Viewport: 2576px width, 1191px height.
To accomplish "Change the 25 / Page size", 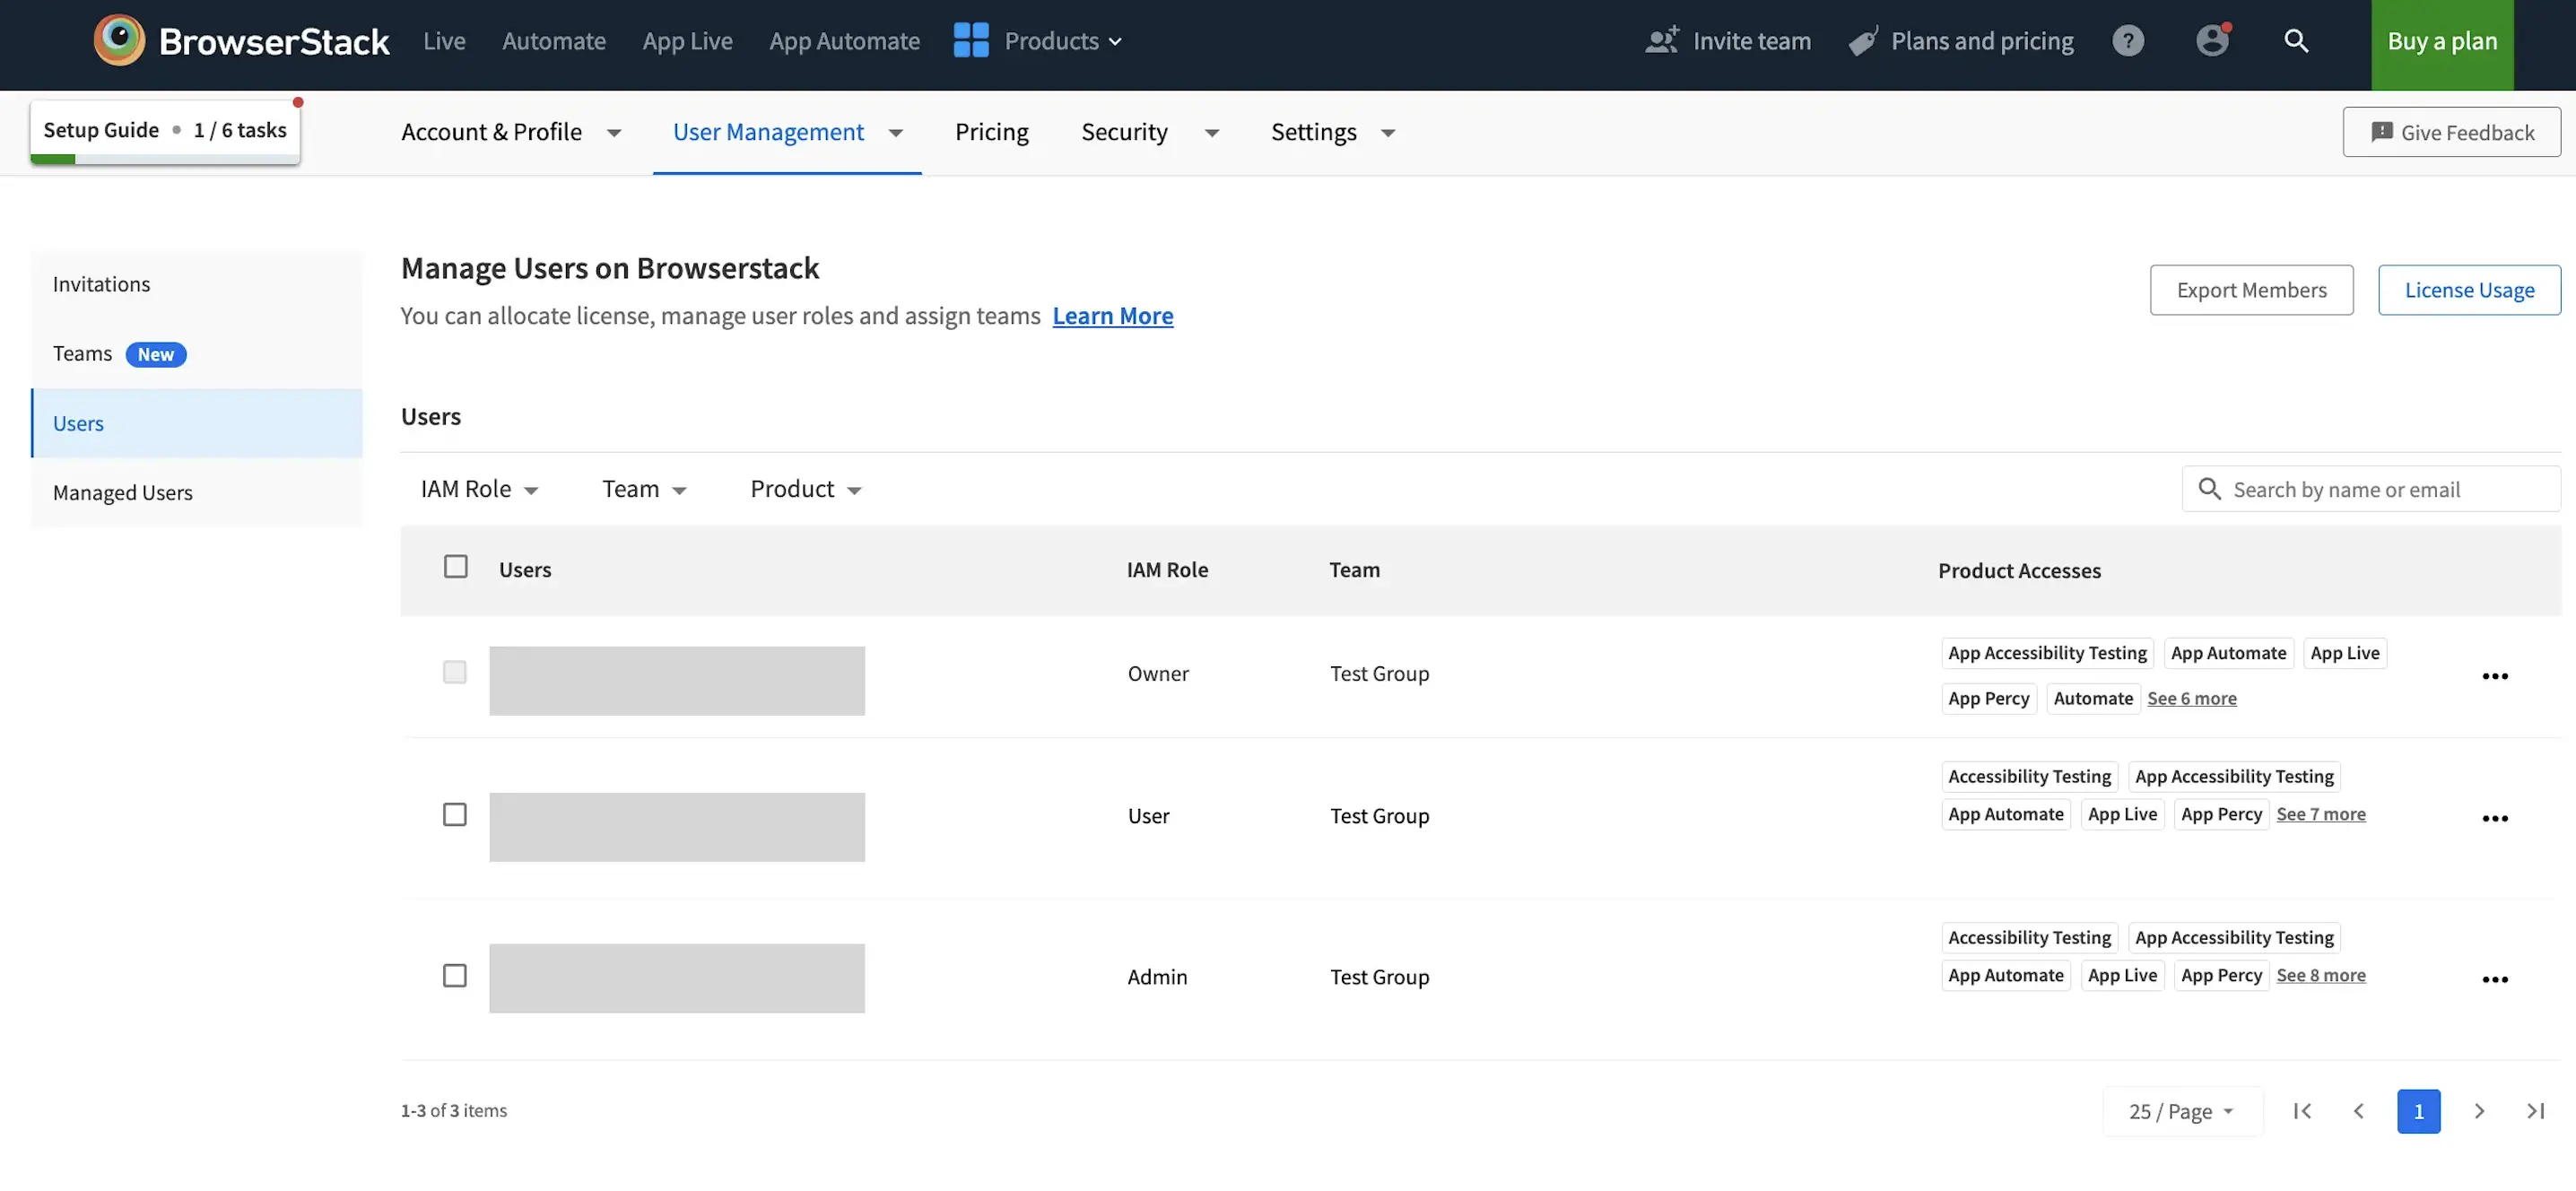I will coord(2181,1111).
